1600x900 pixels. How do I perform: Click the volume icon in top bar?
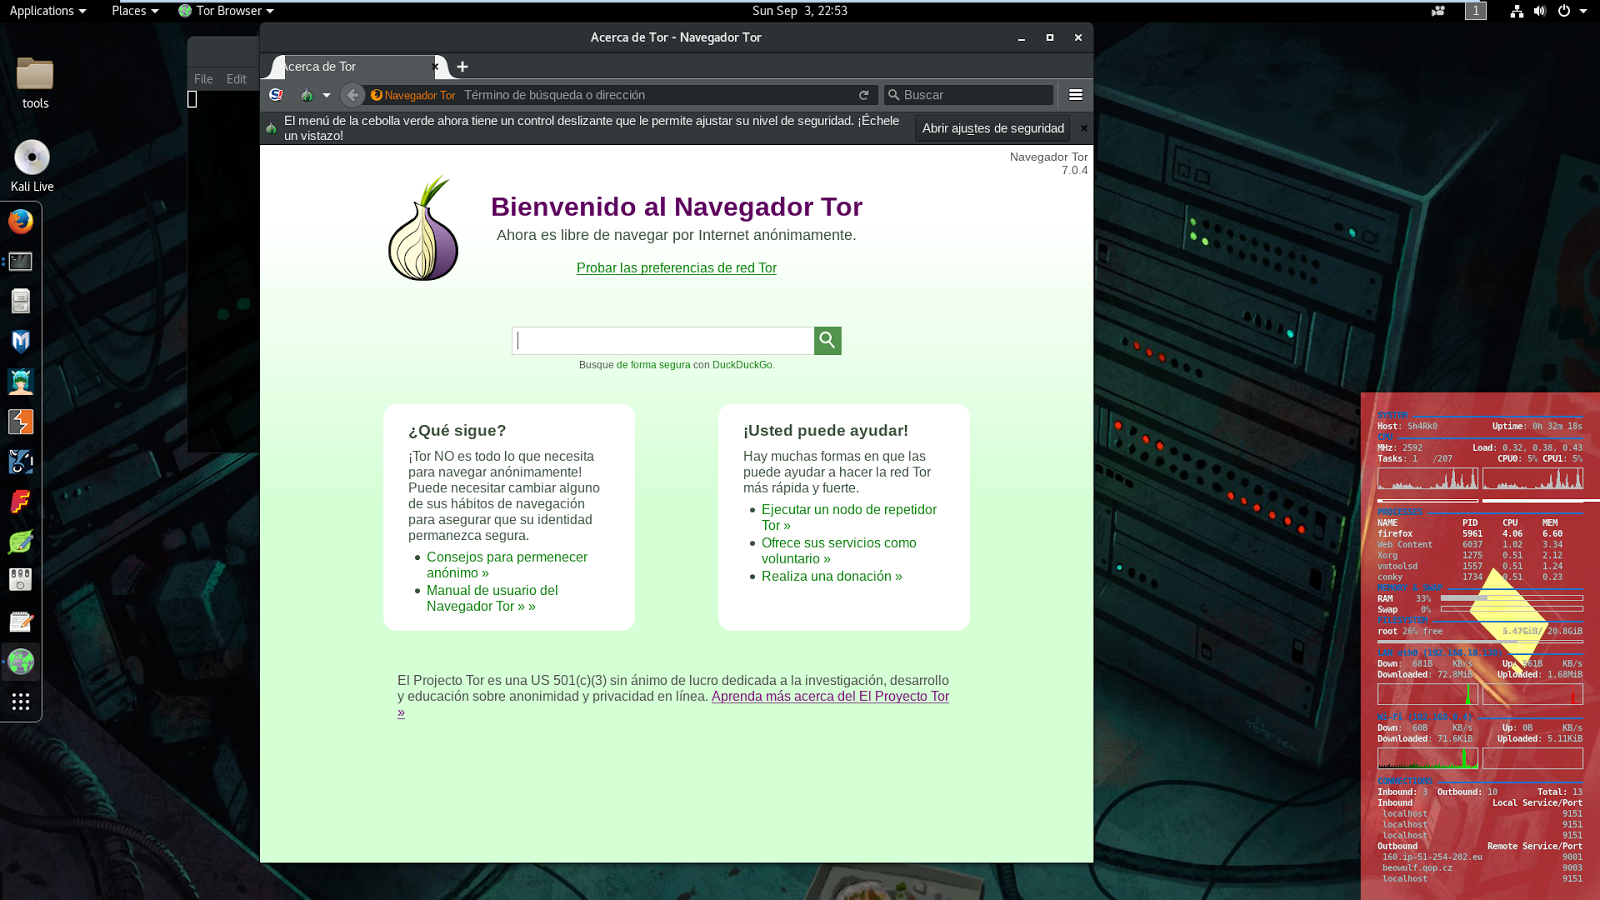pos(1540,11)
